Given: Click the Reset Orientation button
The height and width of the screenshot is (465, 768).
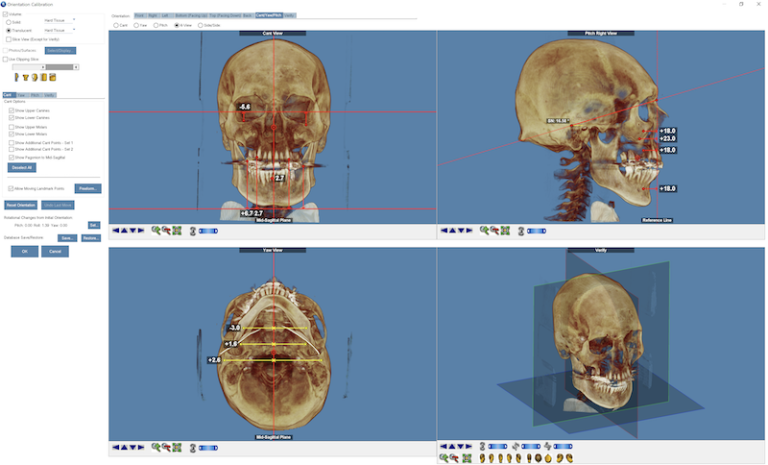Looking at the screenshot, I should (x=20, y=205).
